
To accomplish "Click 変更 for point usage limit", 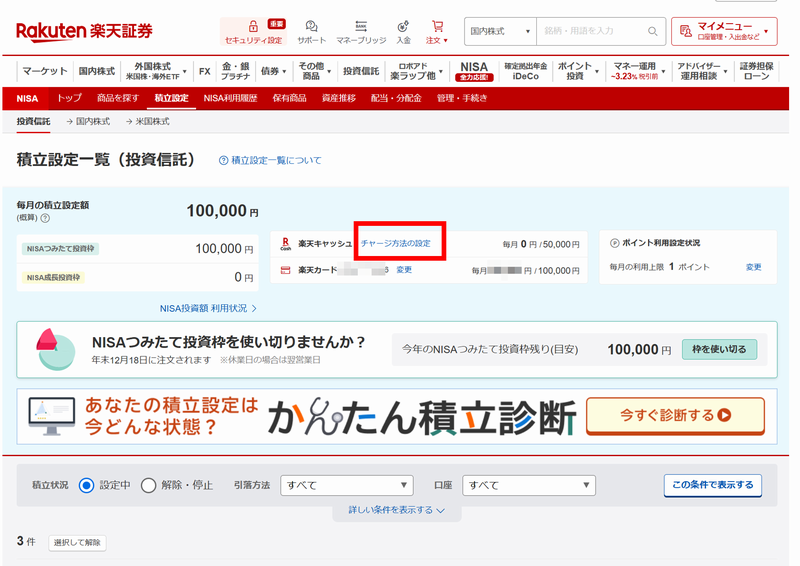I will pos(754,267).
